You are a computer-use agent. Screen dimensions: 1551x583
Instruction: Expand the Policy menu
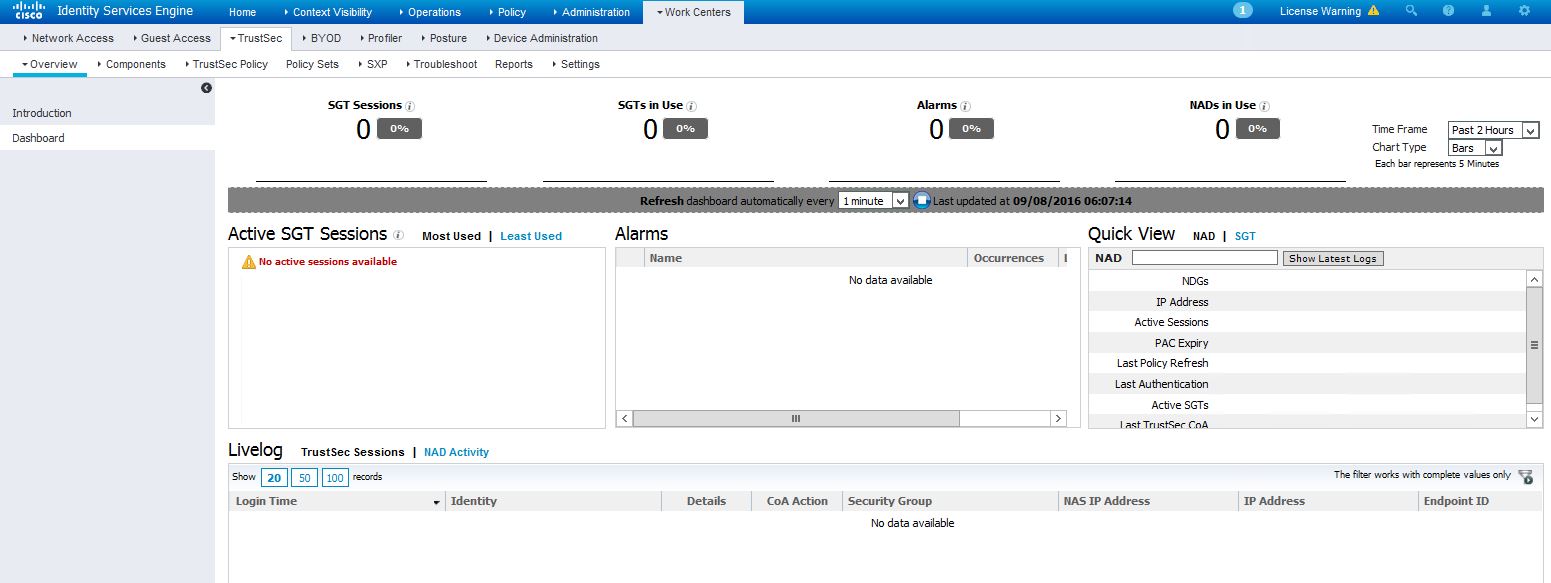click(x=508, y=12)
